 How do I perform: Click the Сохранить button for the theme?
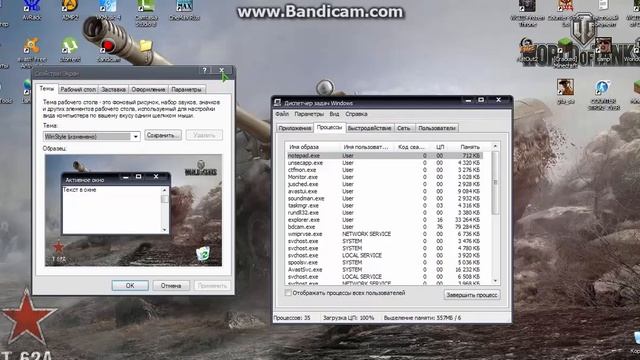pyautogui.click(x=163, y=135)
